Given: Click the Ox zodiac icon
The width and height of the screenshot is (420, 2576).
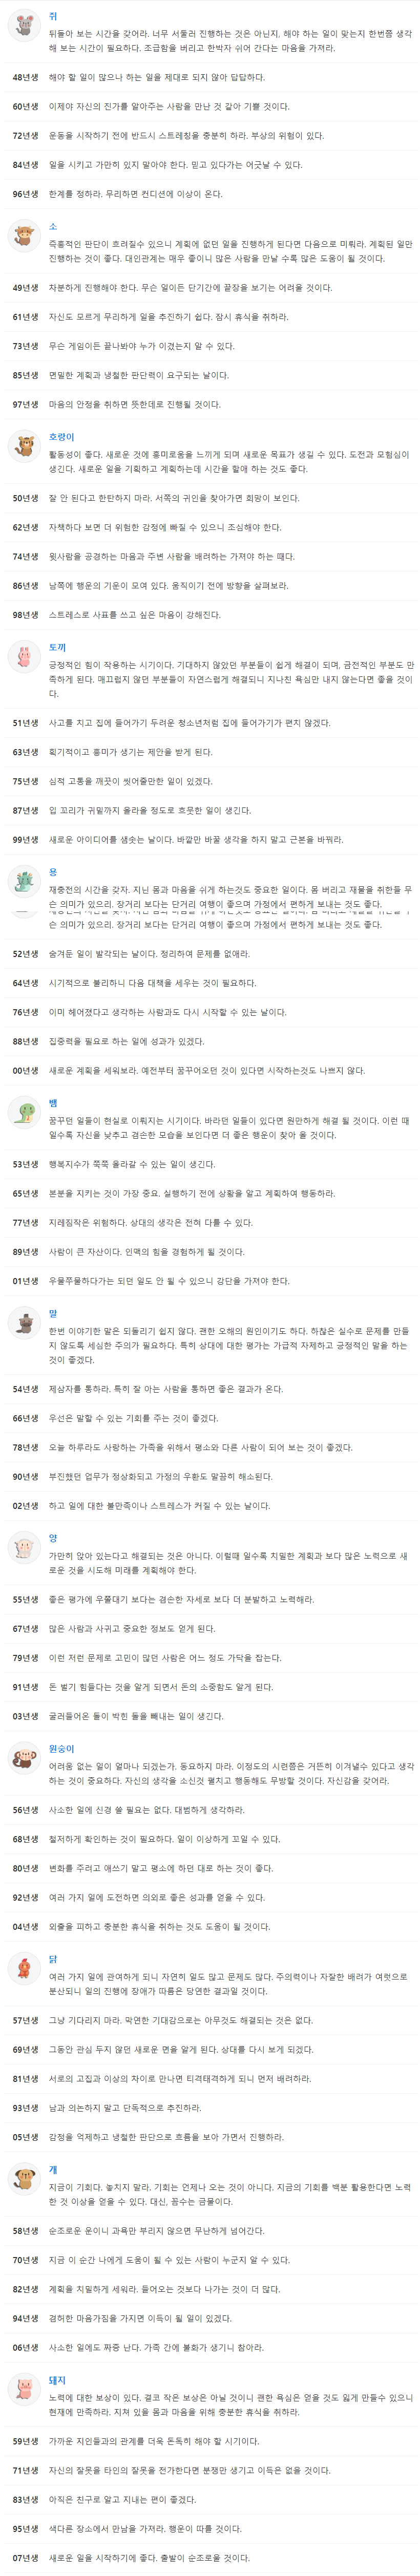Looking at the screenshot, I should 23,236.
